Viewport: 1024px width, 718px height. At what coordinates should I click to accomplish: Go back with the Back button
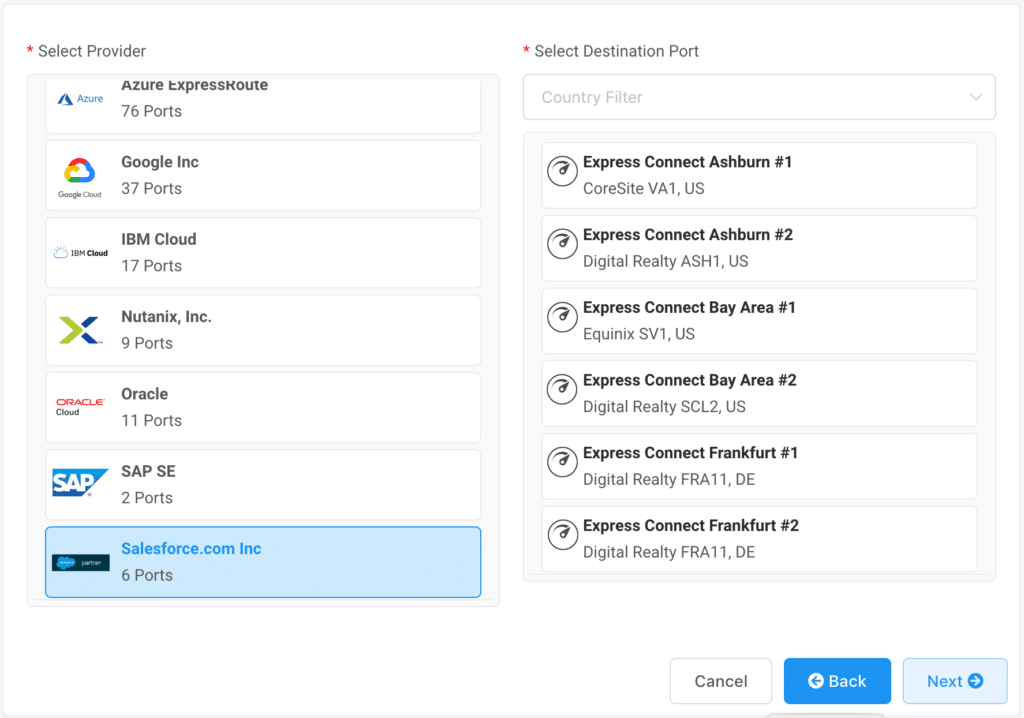(837, 681)
